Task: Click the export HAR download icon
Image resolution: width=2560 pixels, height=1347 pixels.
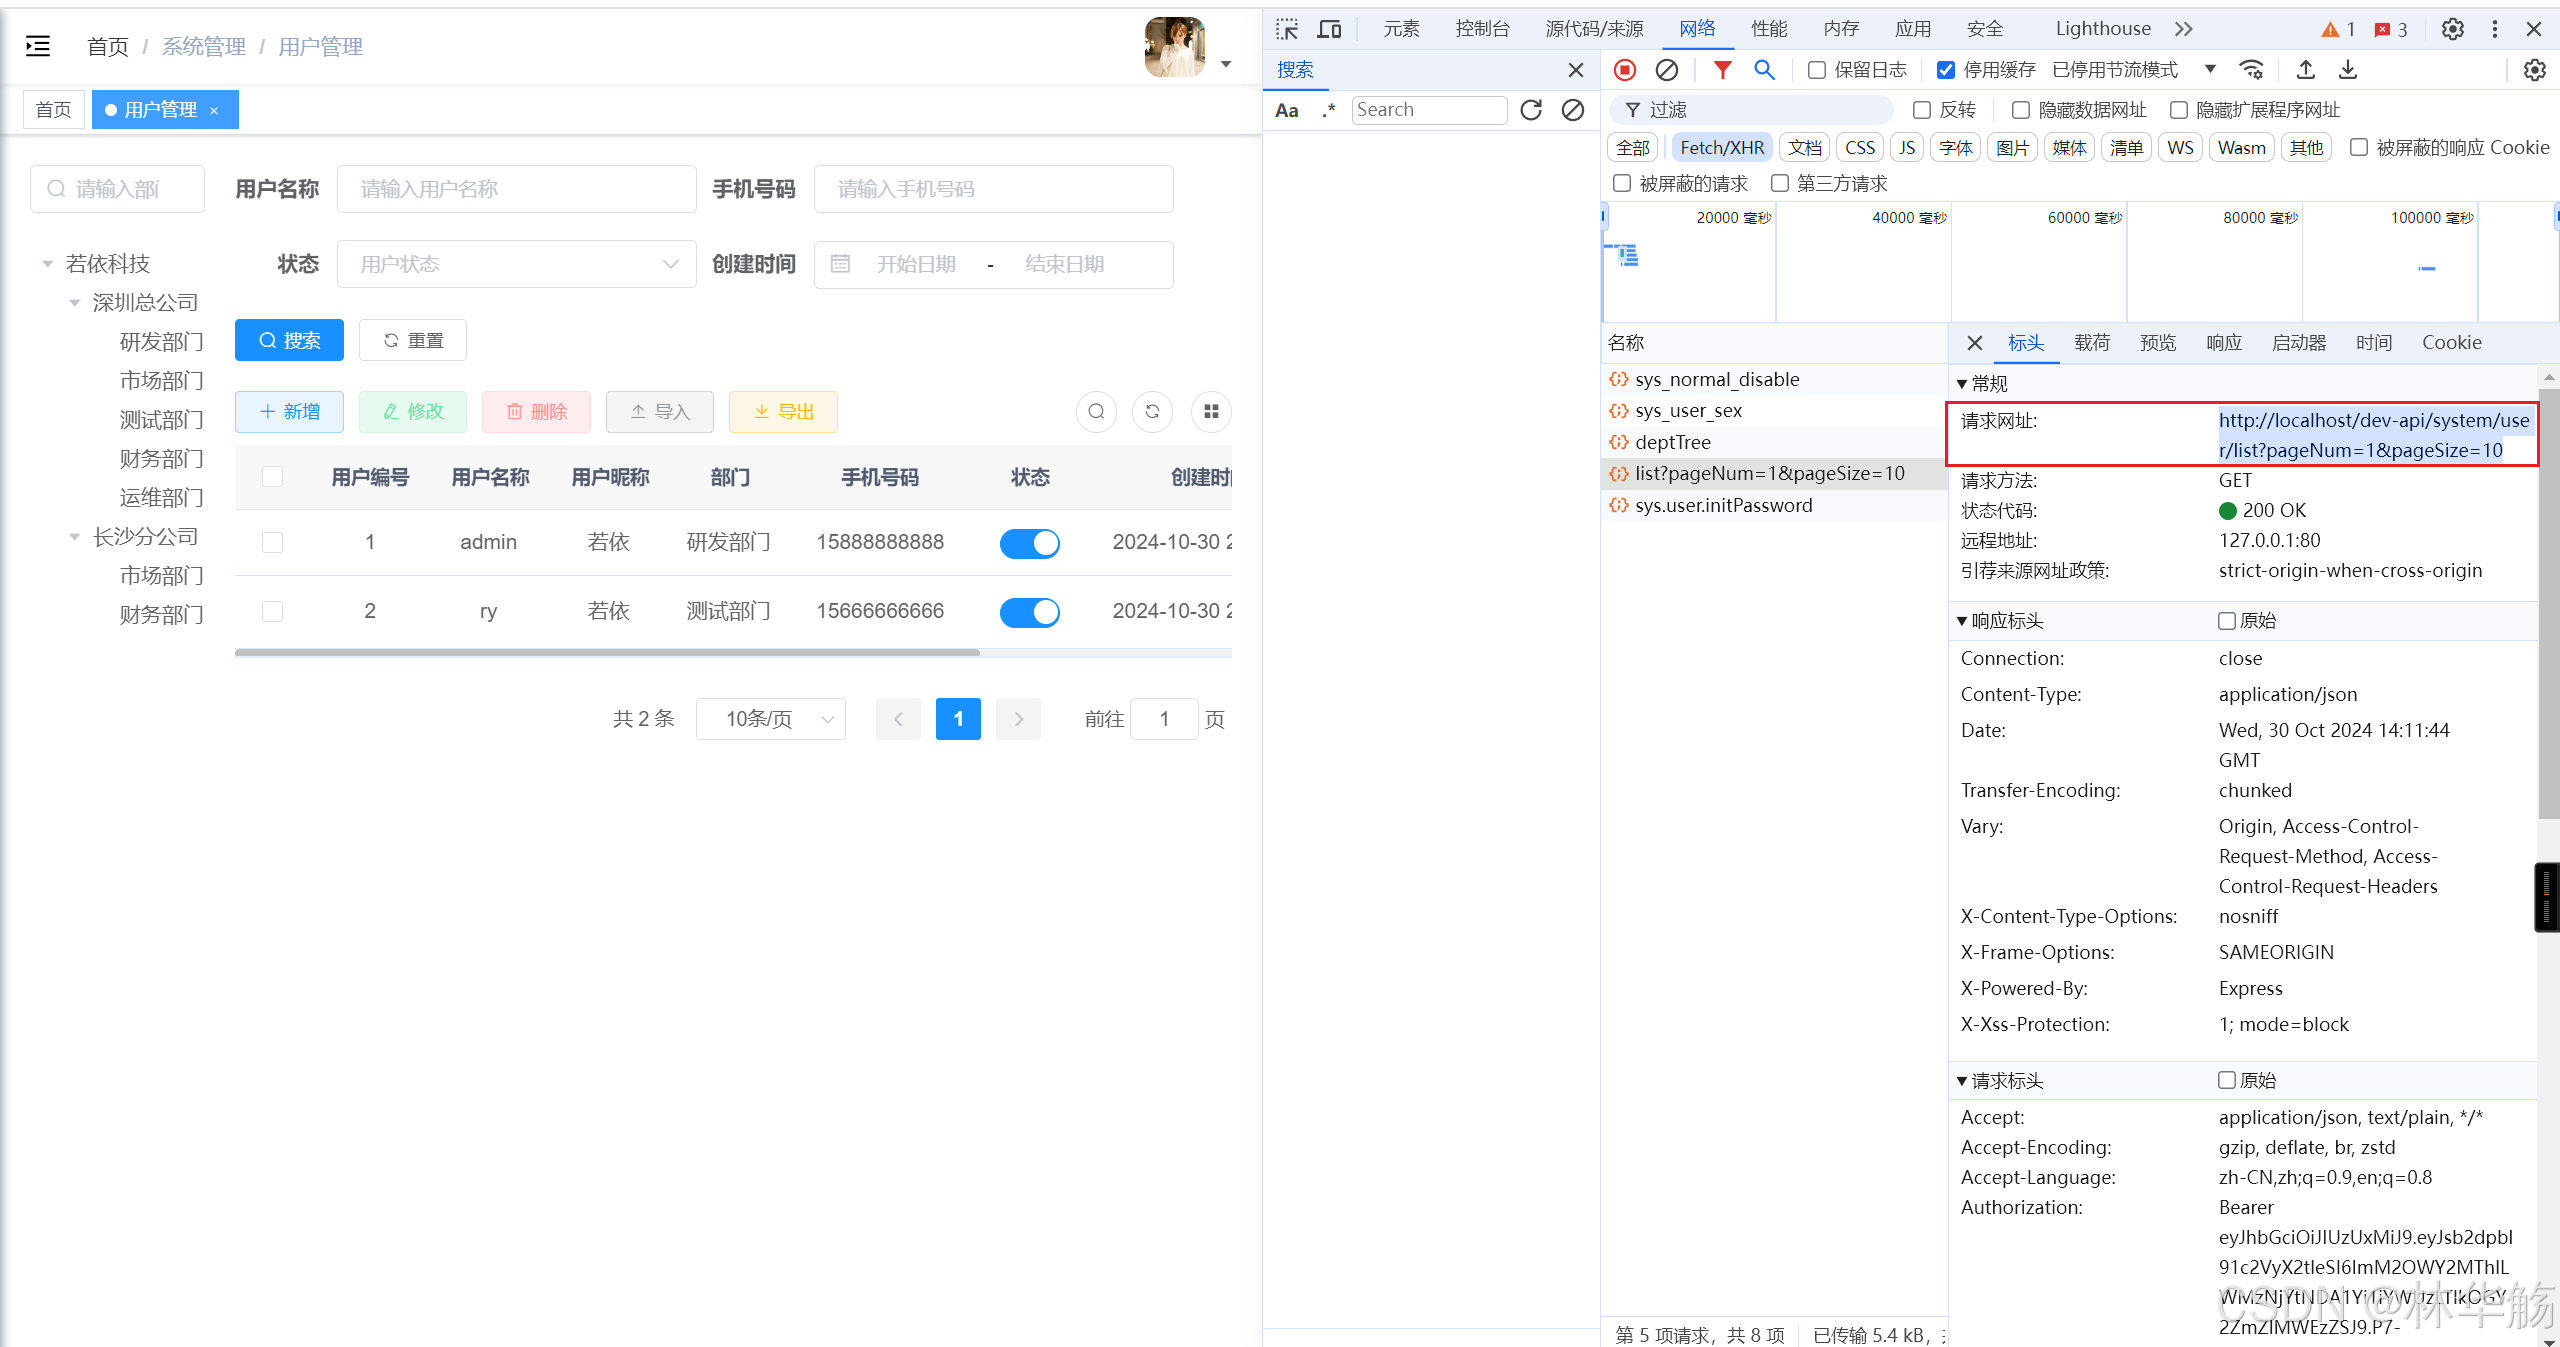Action: pos(2348,70)
